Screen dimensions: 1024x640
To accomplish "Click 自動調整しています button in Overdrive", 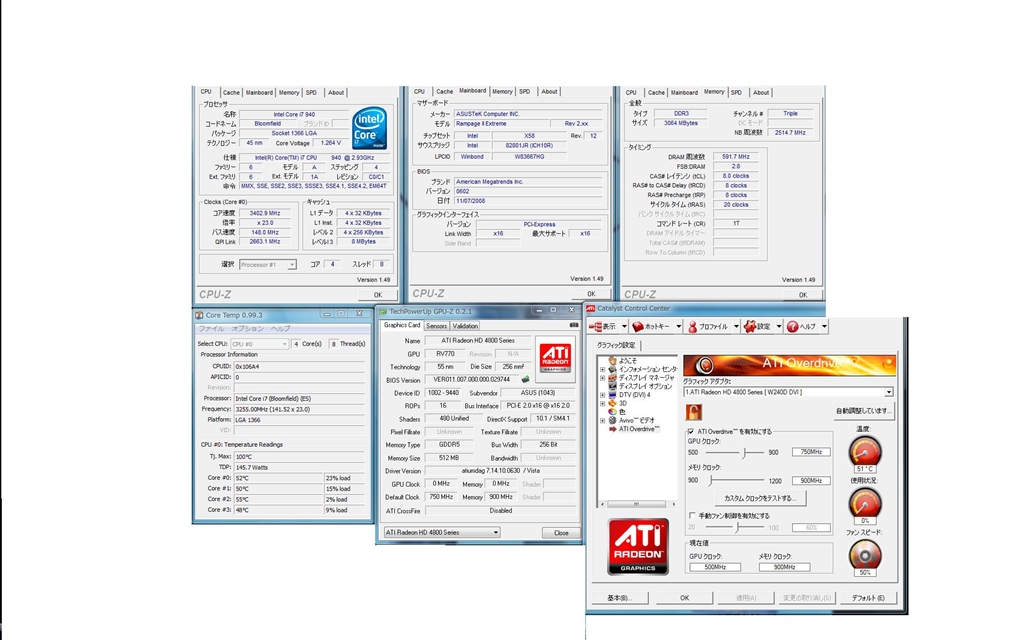I will (863, 411).
